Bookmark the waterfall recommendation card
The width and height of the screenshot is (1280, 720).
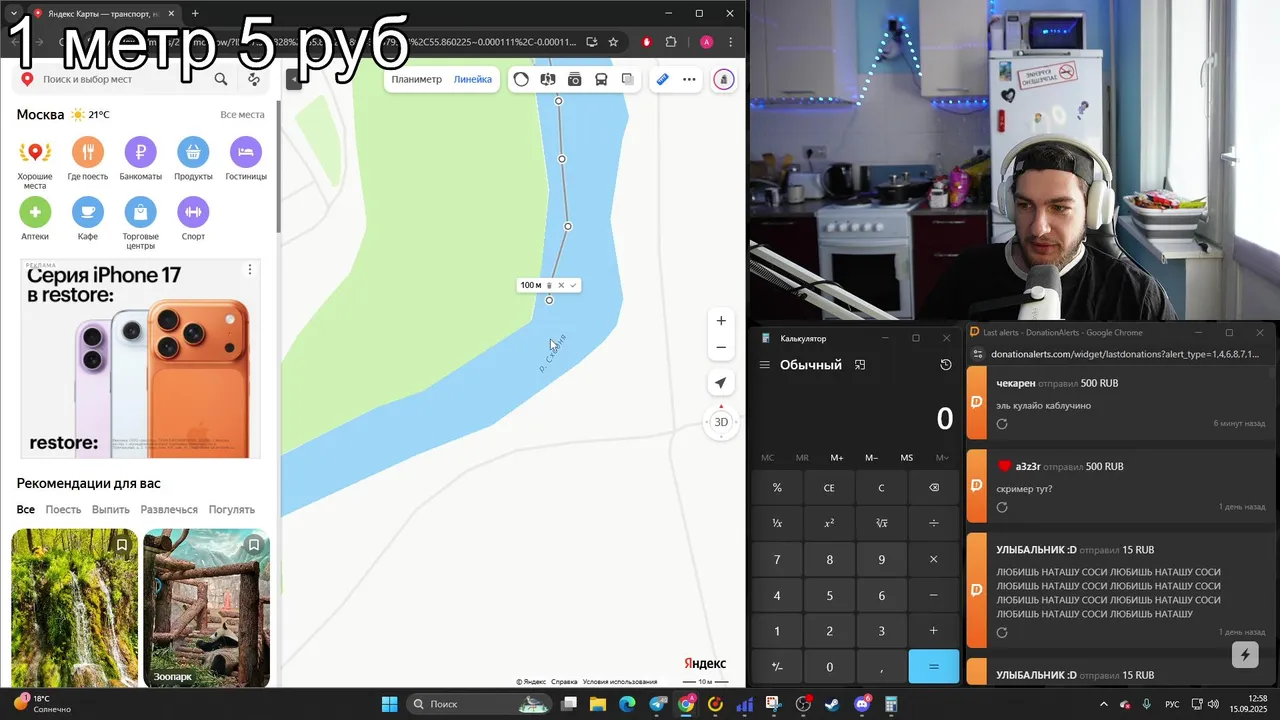[x=122, y=545]
